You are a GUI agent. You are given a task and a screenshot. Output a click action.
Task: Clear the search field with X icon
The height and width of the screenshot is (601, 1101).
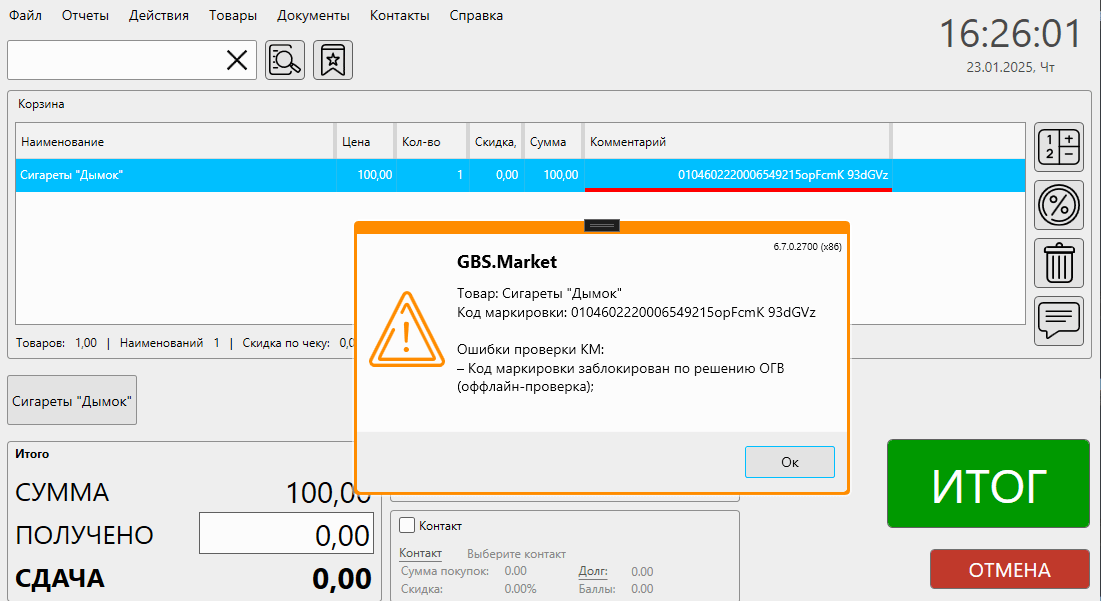(237, 60)
